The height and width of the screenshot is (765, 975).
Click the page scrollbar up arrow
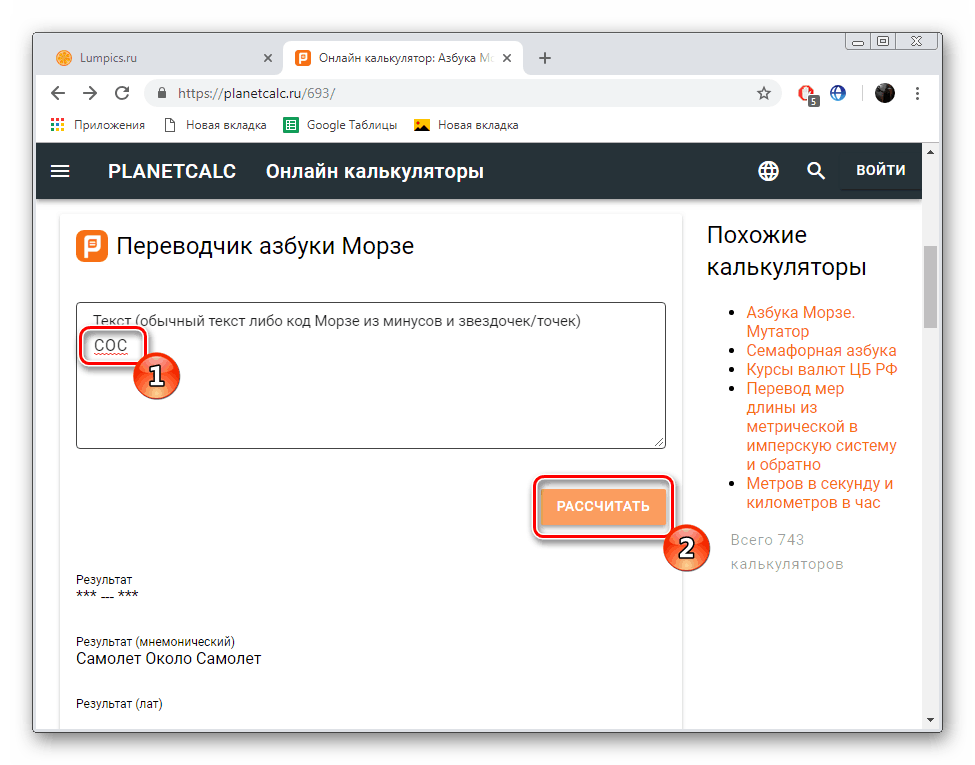pos(930,152)
